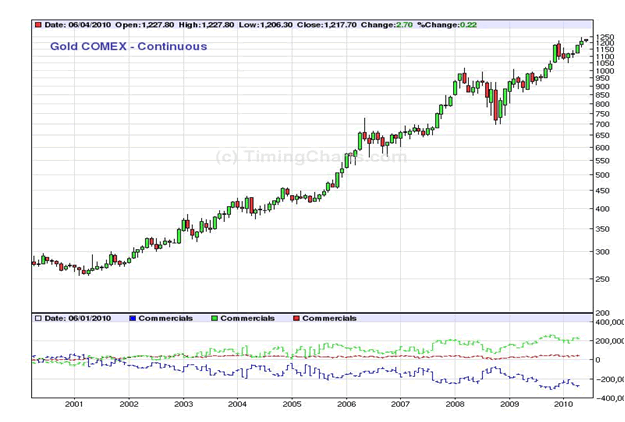Click the 'Open:1,227.80' value
The height and width of the screenshot is (422, 625).
click(x=145, y=25)
